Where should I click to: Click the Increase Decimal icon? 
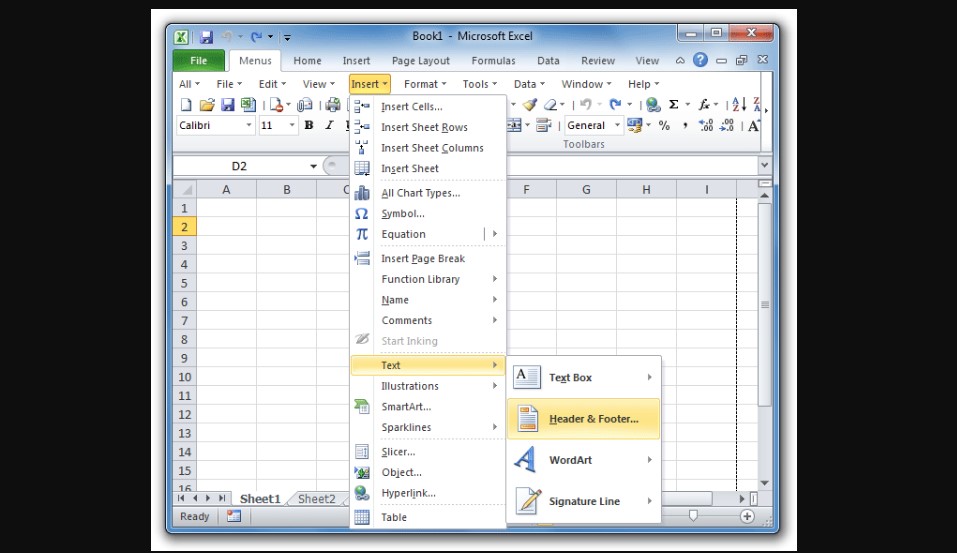[x=706, y=126]
